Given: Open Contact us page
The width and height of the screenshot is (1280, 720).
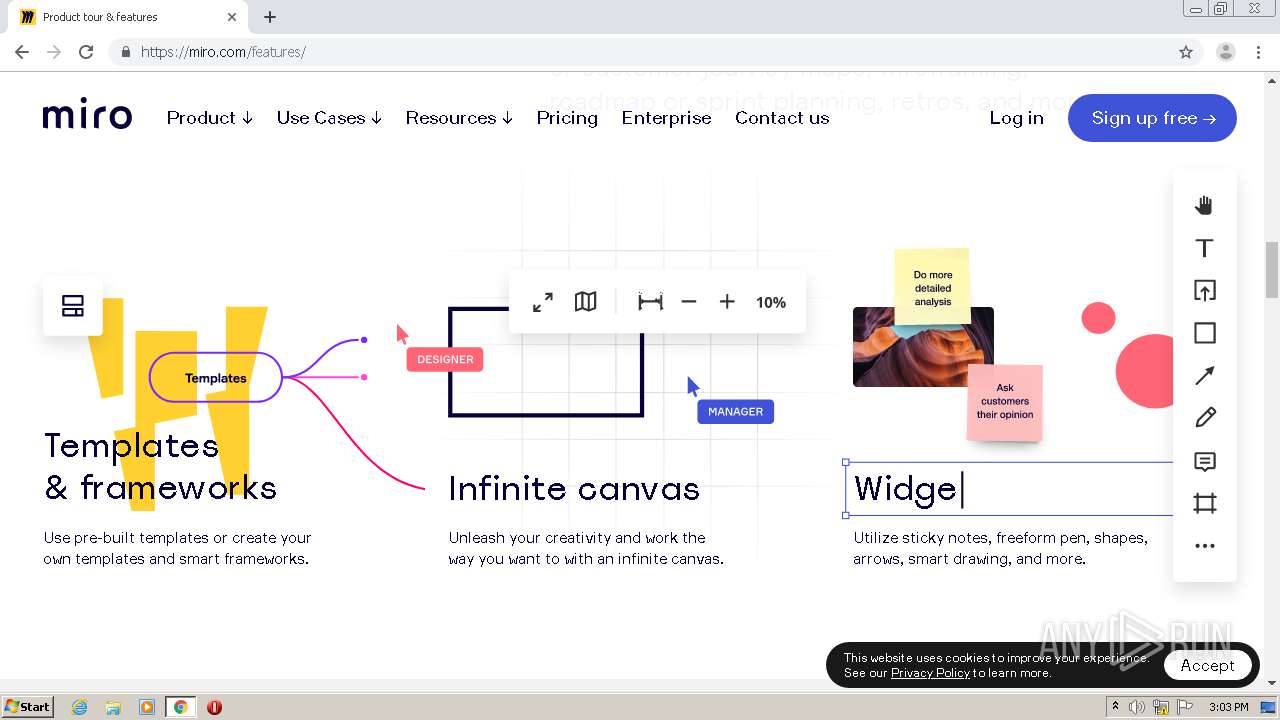Looking at the screenshot, I should tap(782, 118).
